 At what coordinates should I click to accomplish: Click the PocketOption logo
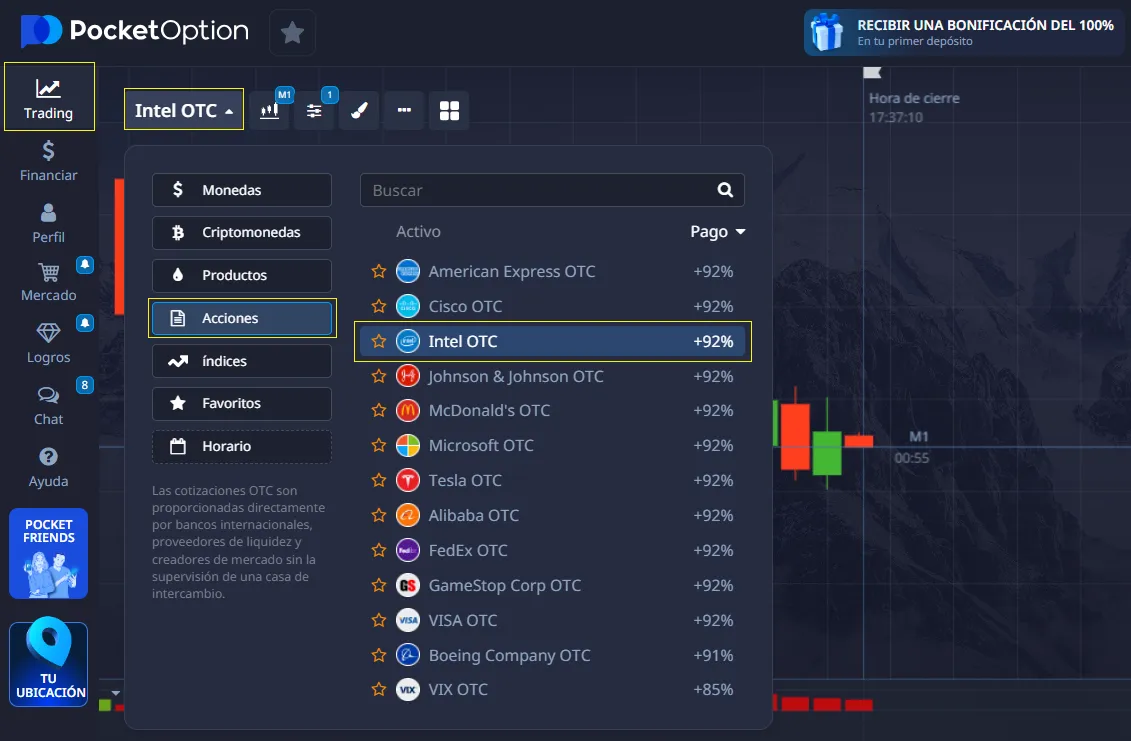(x=135, y=31)
